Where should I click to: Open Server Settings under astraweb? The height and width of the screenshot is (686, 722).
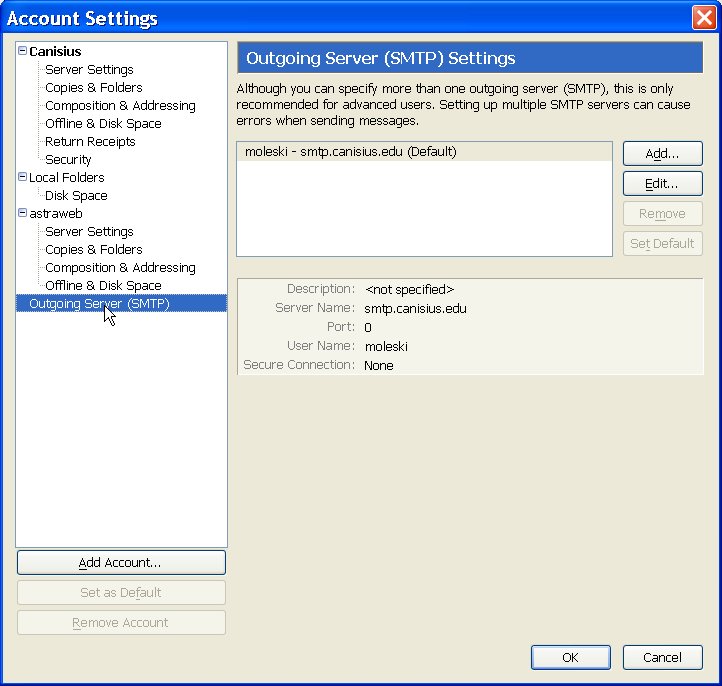[x=89, y=231]
